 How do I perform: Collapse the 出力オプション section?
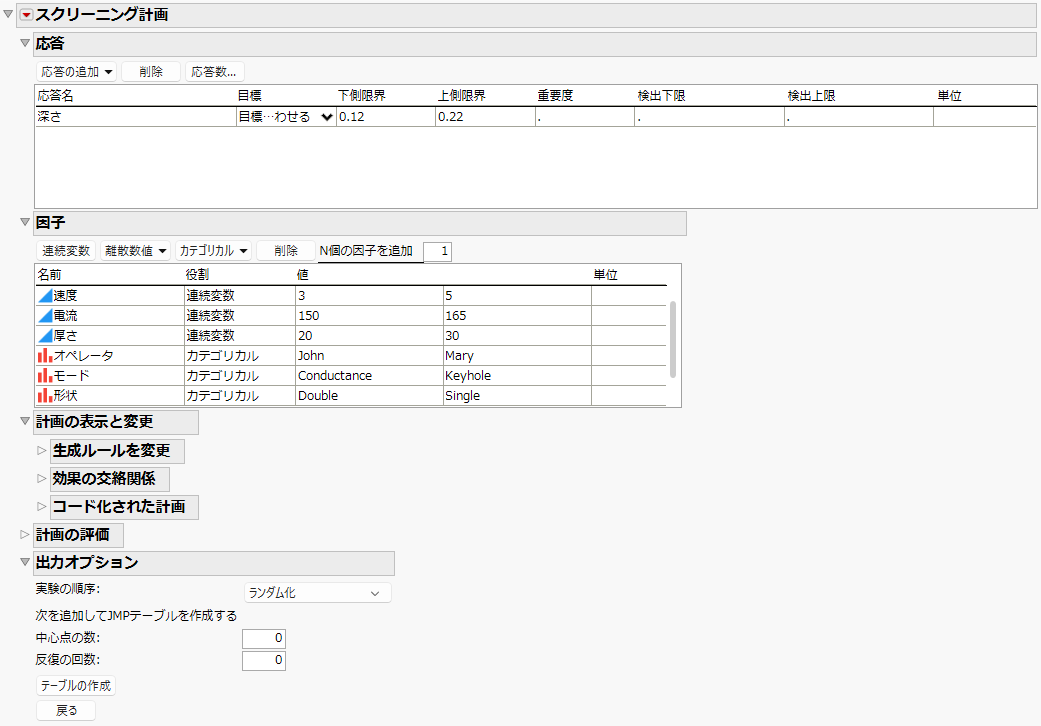coord(25,562)
